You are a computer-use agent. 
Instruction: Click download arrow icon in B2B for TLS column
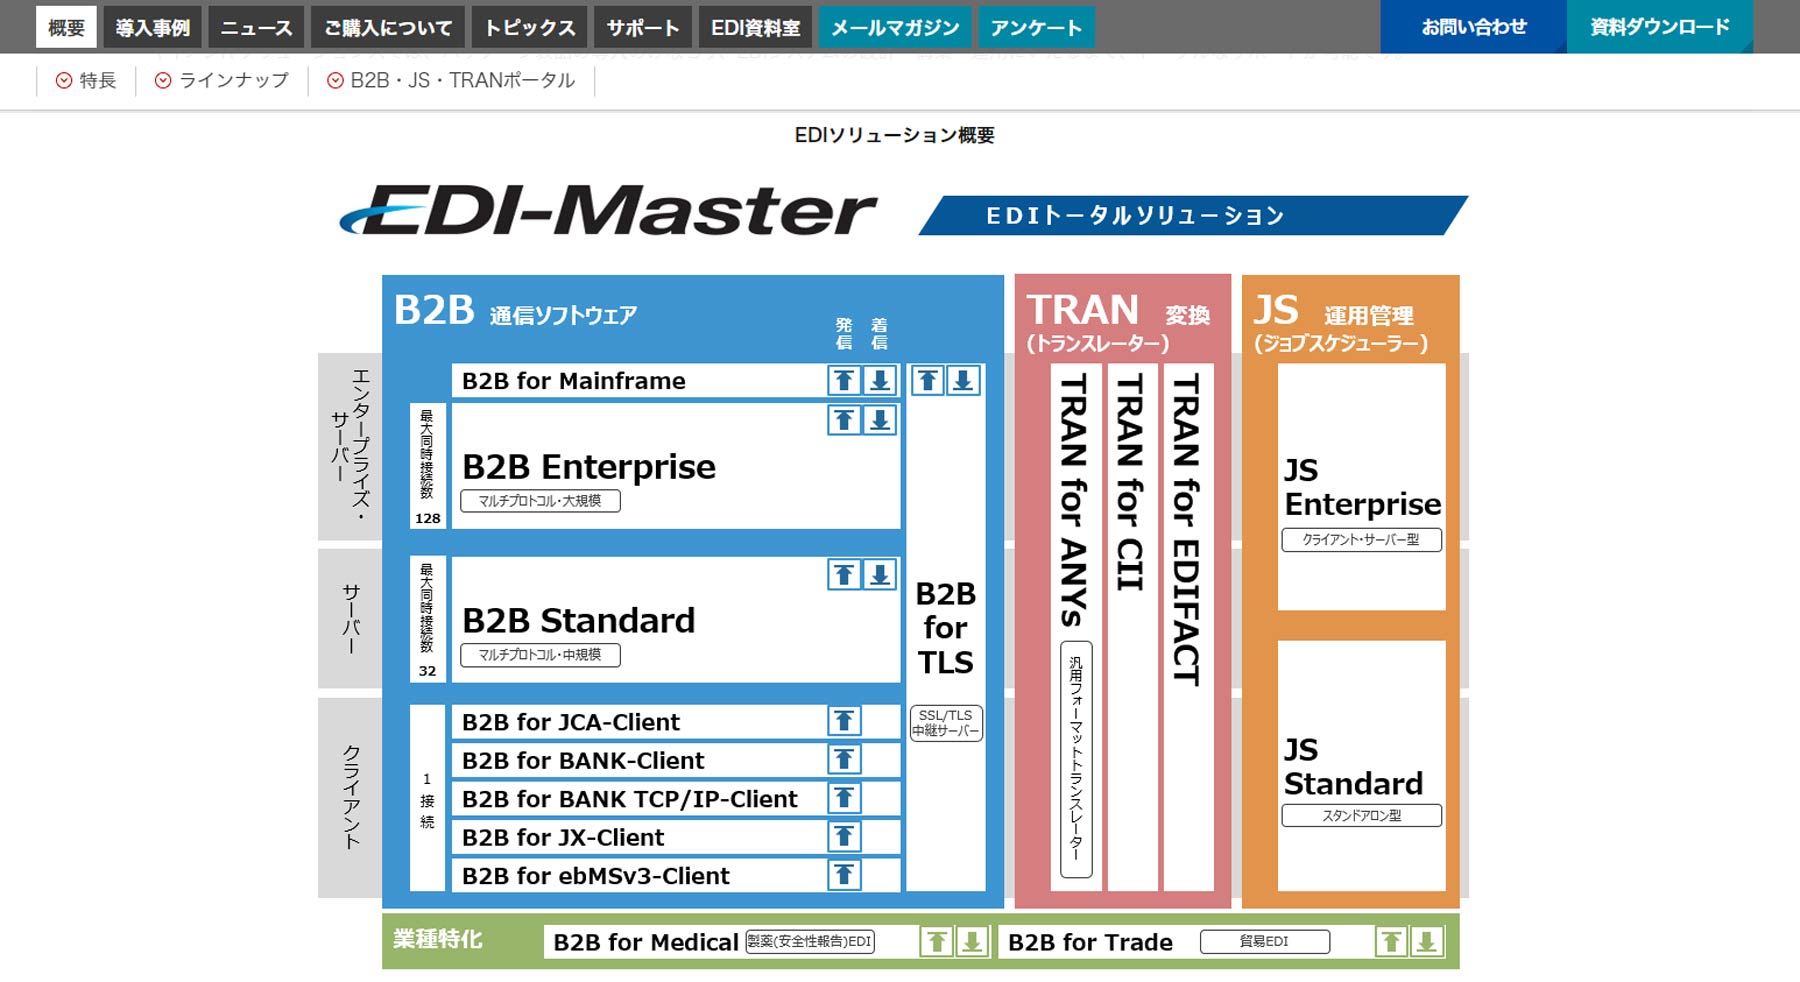point(963,381)
